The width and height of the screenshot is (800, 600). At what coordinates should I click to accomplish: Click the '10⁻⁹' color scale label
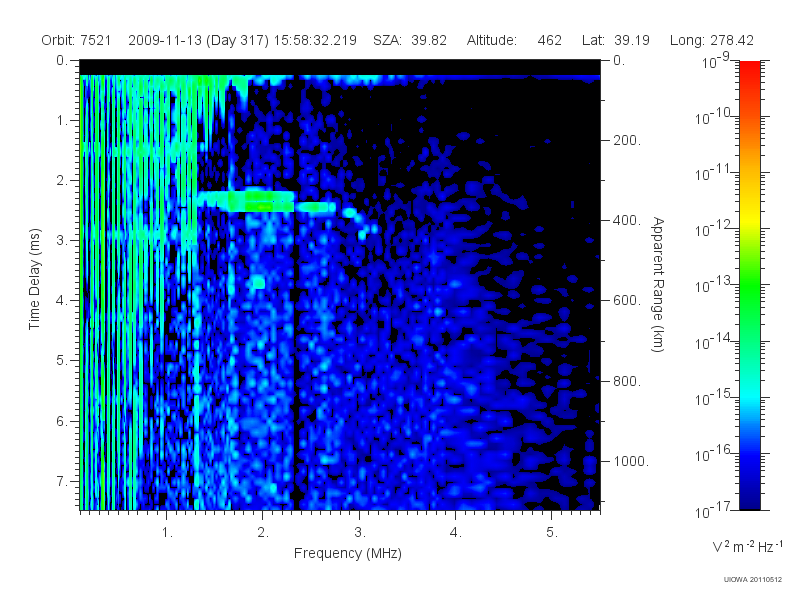[x=716, y=61]
